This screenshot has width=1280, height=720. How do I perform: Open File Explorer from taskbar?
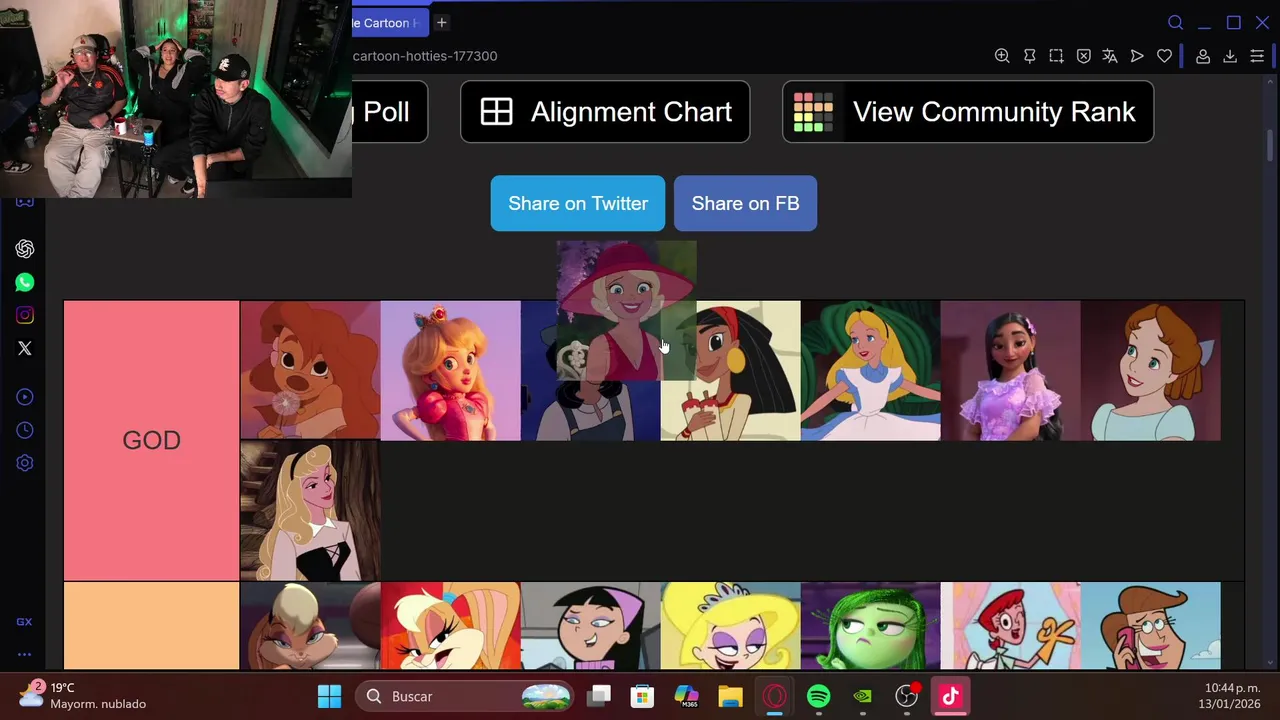pyautogui.click(x=730, y=696)
